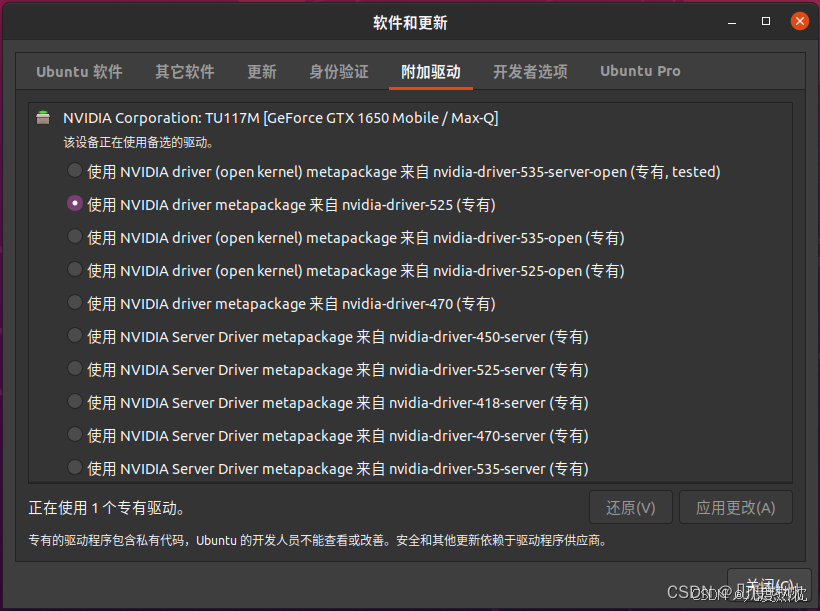Close the 软件和更新 window

(x=800, y=21)
